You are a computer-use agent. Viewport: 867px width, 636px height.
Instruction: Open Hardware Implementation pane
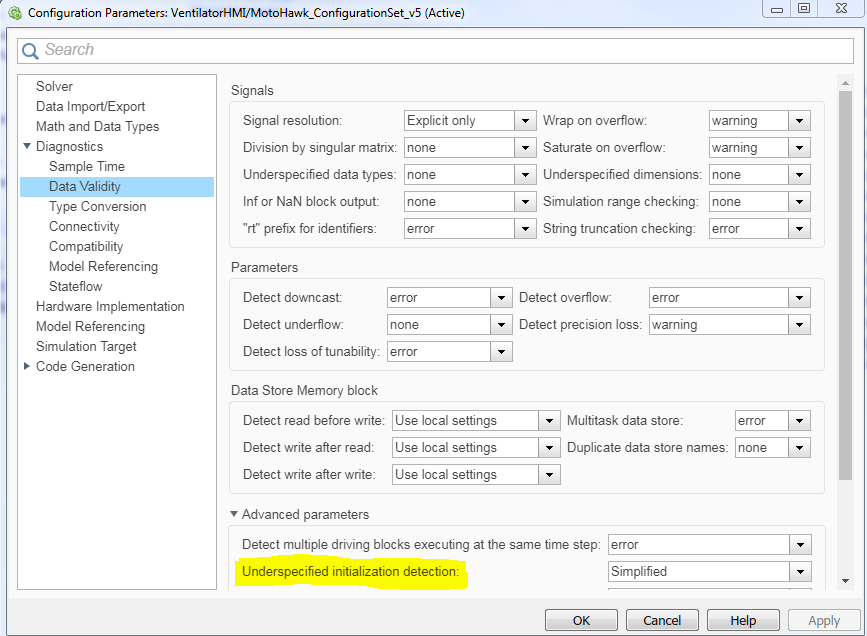[110, 306]
